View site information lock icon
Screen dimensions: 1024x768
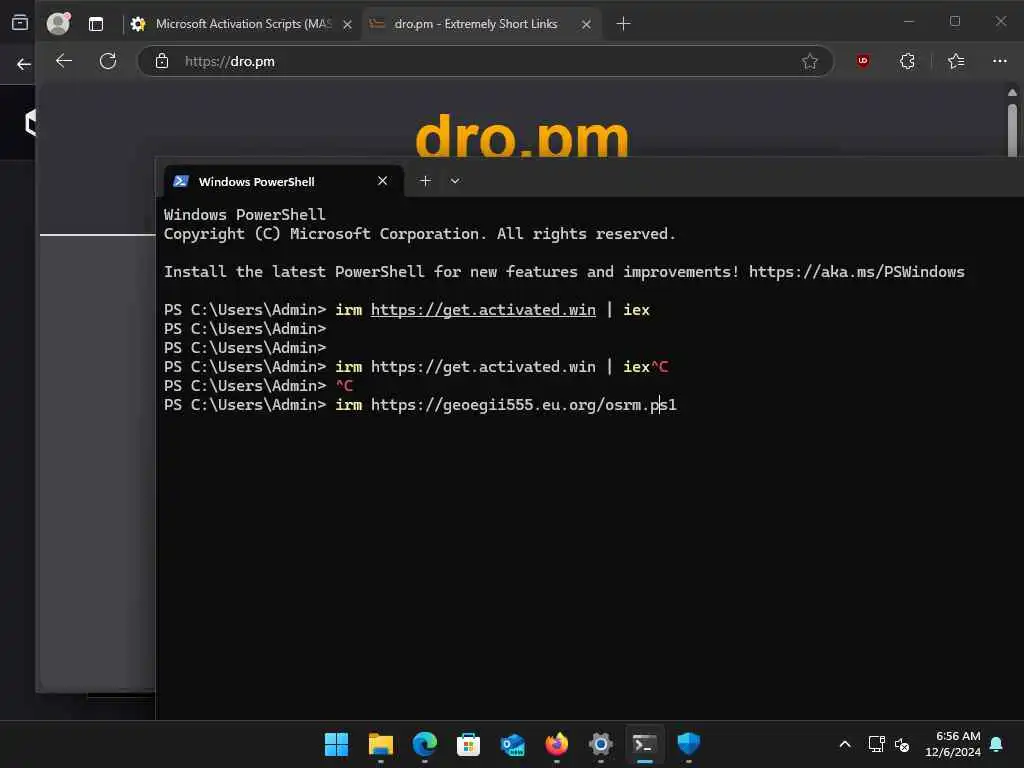coord(161,61)
